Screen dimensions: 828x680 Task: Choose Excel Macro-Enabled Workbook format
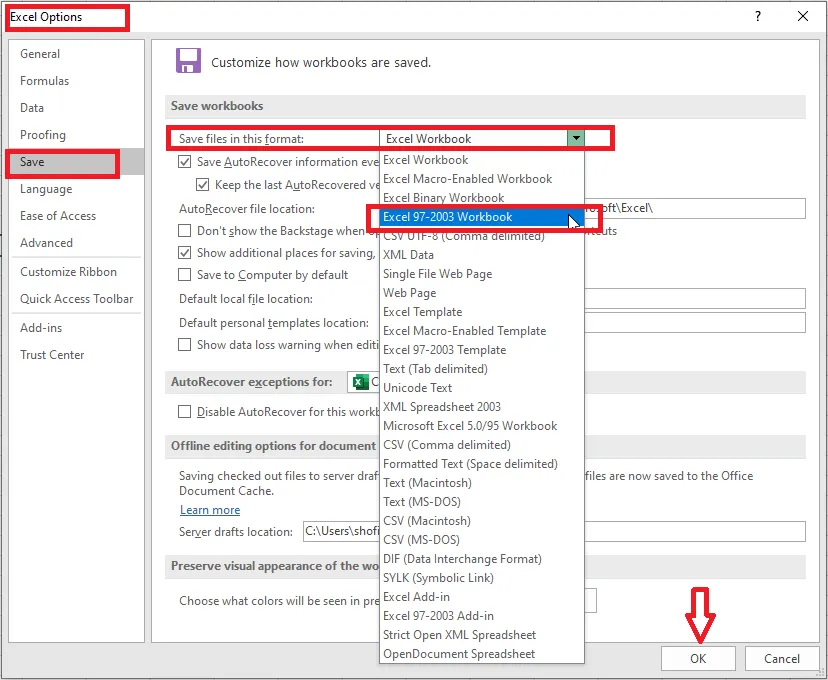[x=482, y=179]
